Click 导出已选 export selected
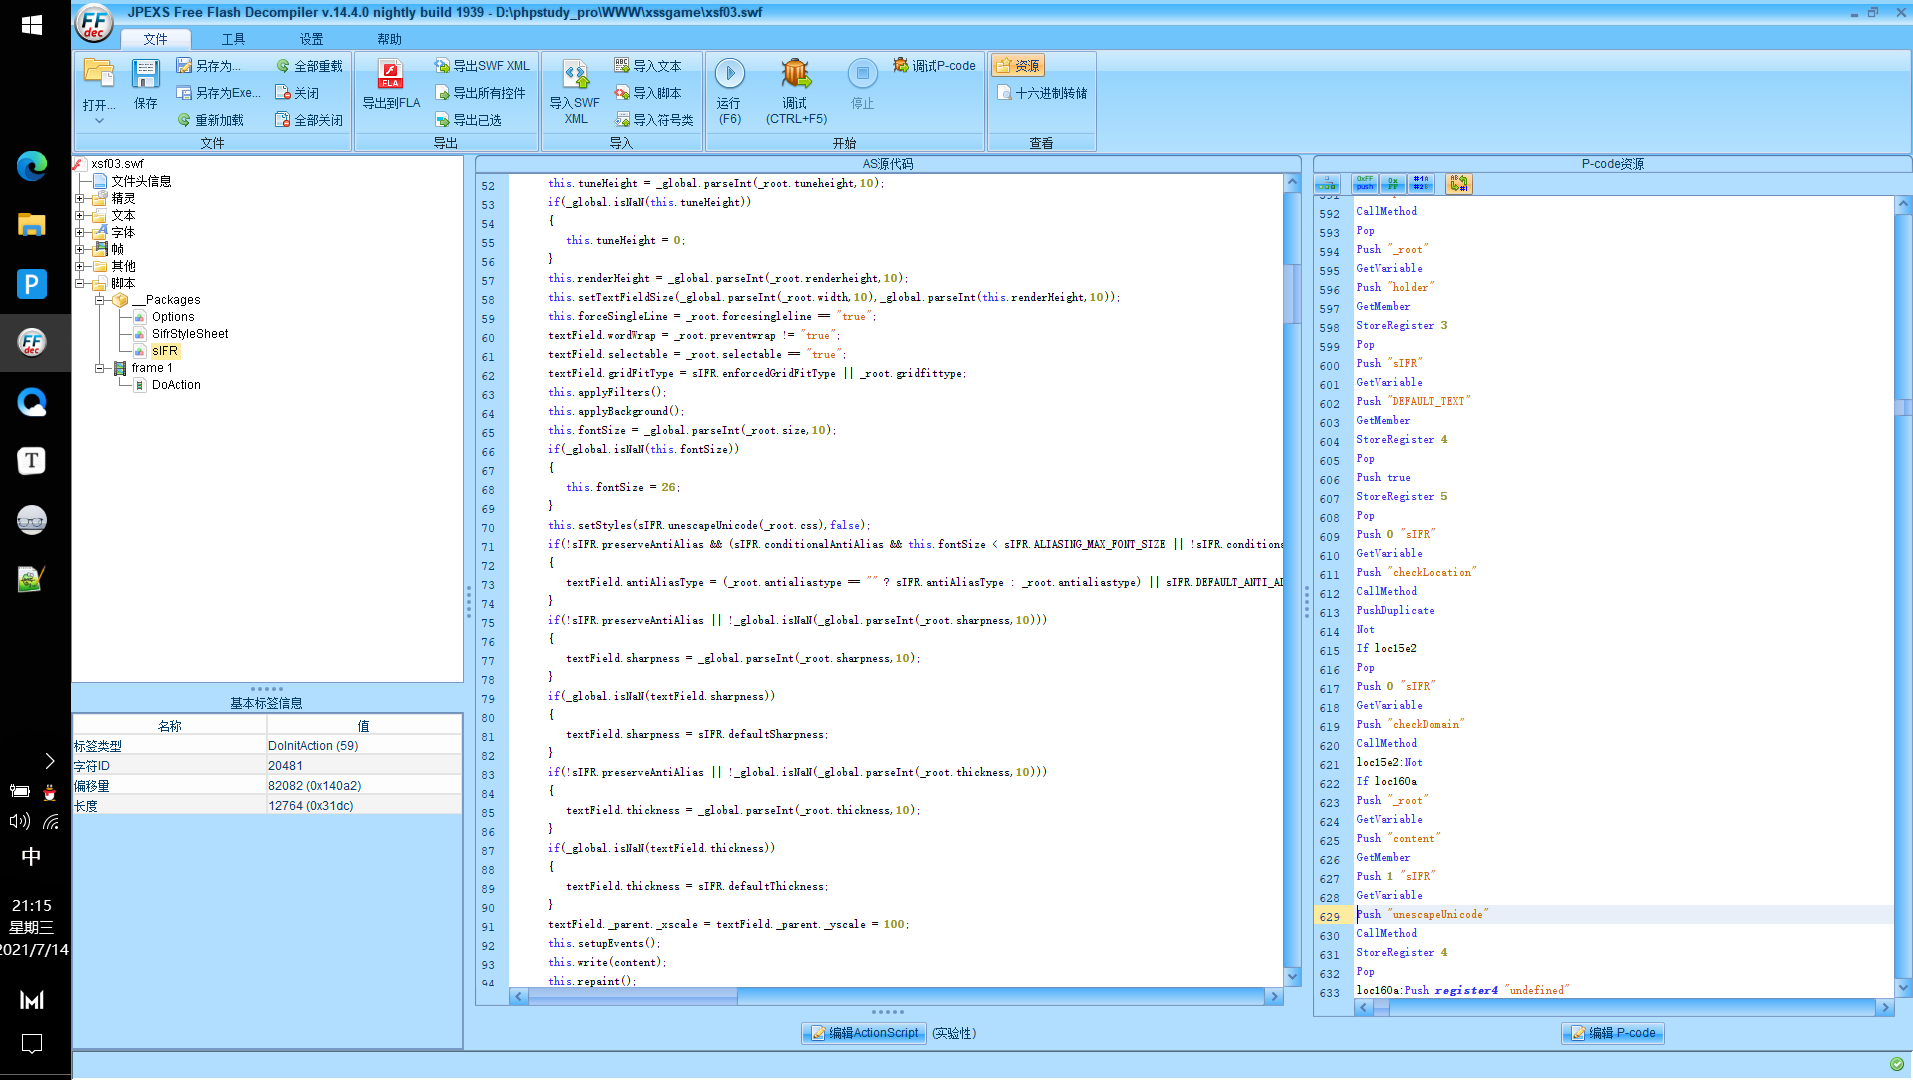The width and height of the screenshot is (1913, 1080). tap(468, 120)
